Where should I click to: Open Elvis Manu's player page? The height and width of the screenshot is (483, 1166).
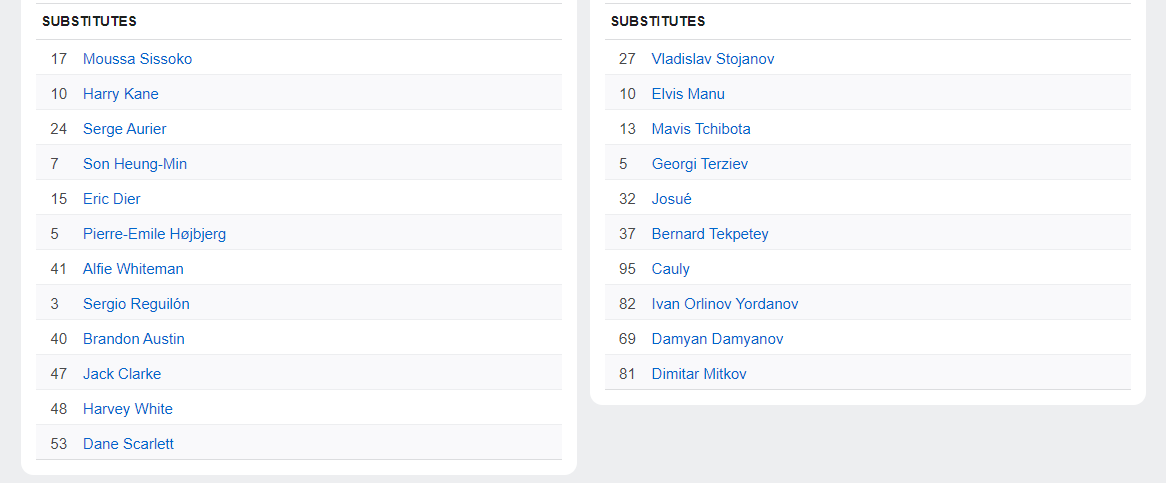[688, 94]
